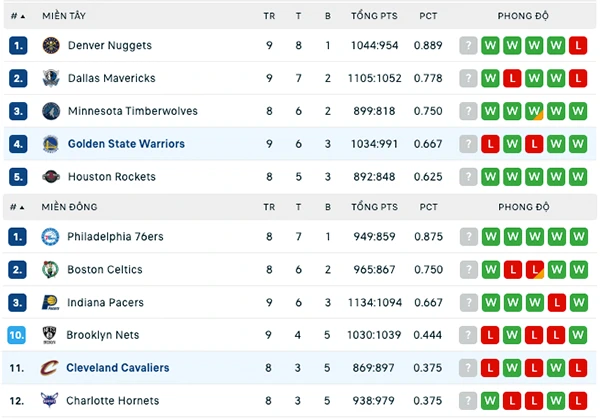This screenshot has width=600, height=419.
Task: Click the Golden State Warriors logo
Action: click(x=51, y=144)
